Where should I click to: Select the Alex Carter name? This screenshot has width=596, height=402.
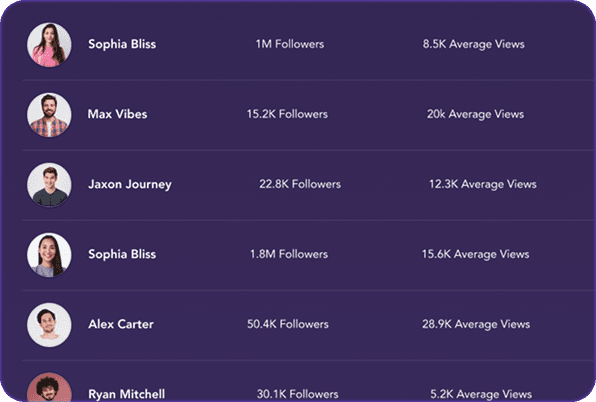[x=121, y=324]
